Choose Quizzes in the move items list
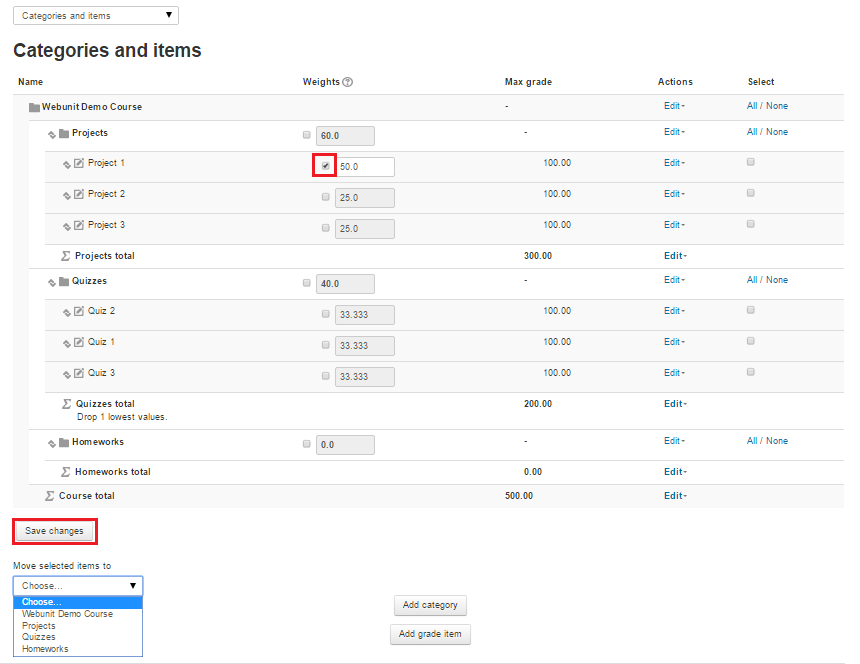 39,637
